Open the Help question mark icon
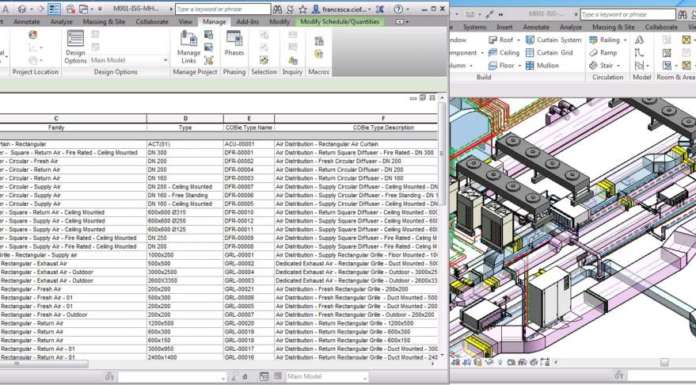696x385 pixels. 398,9
